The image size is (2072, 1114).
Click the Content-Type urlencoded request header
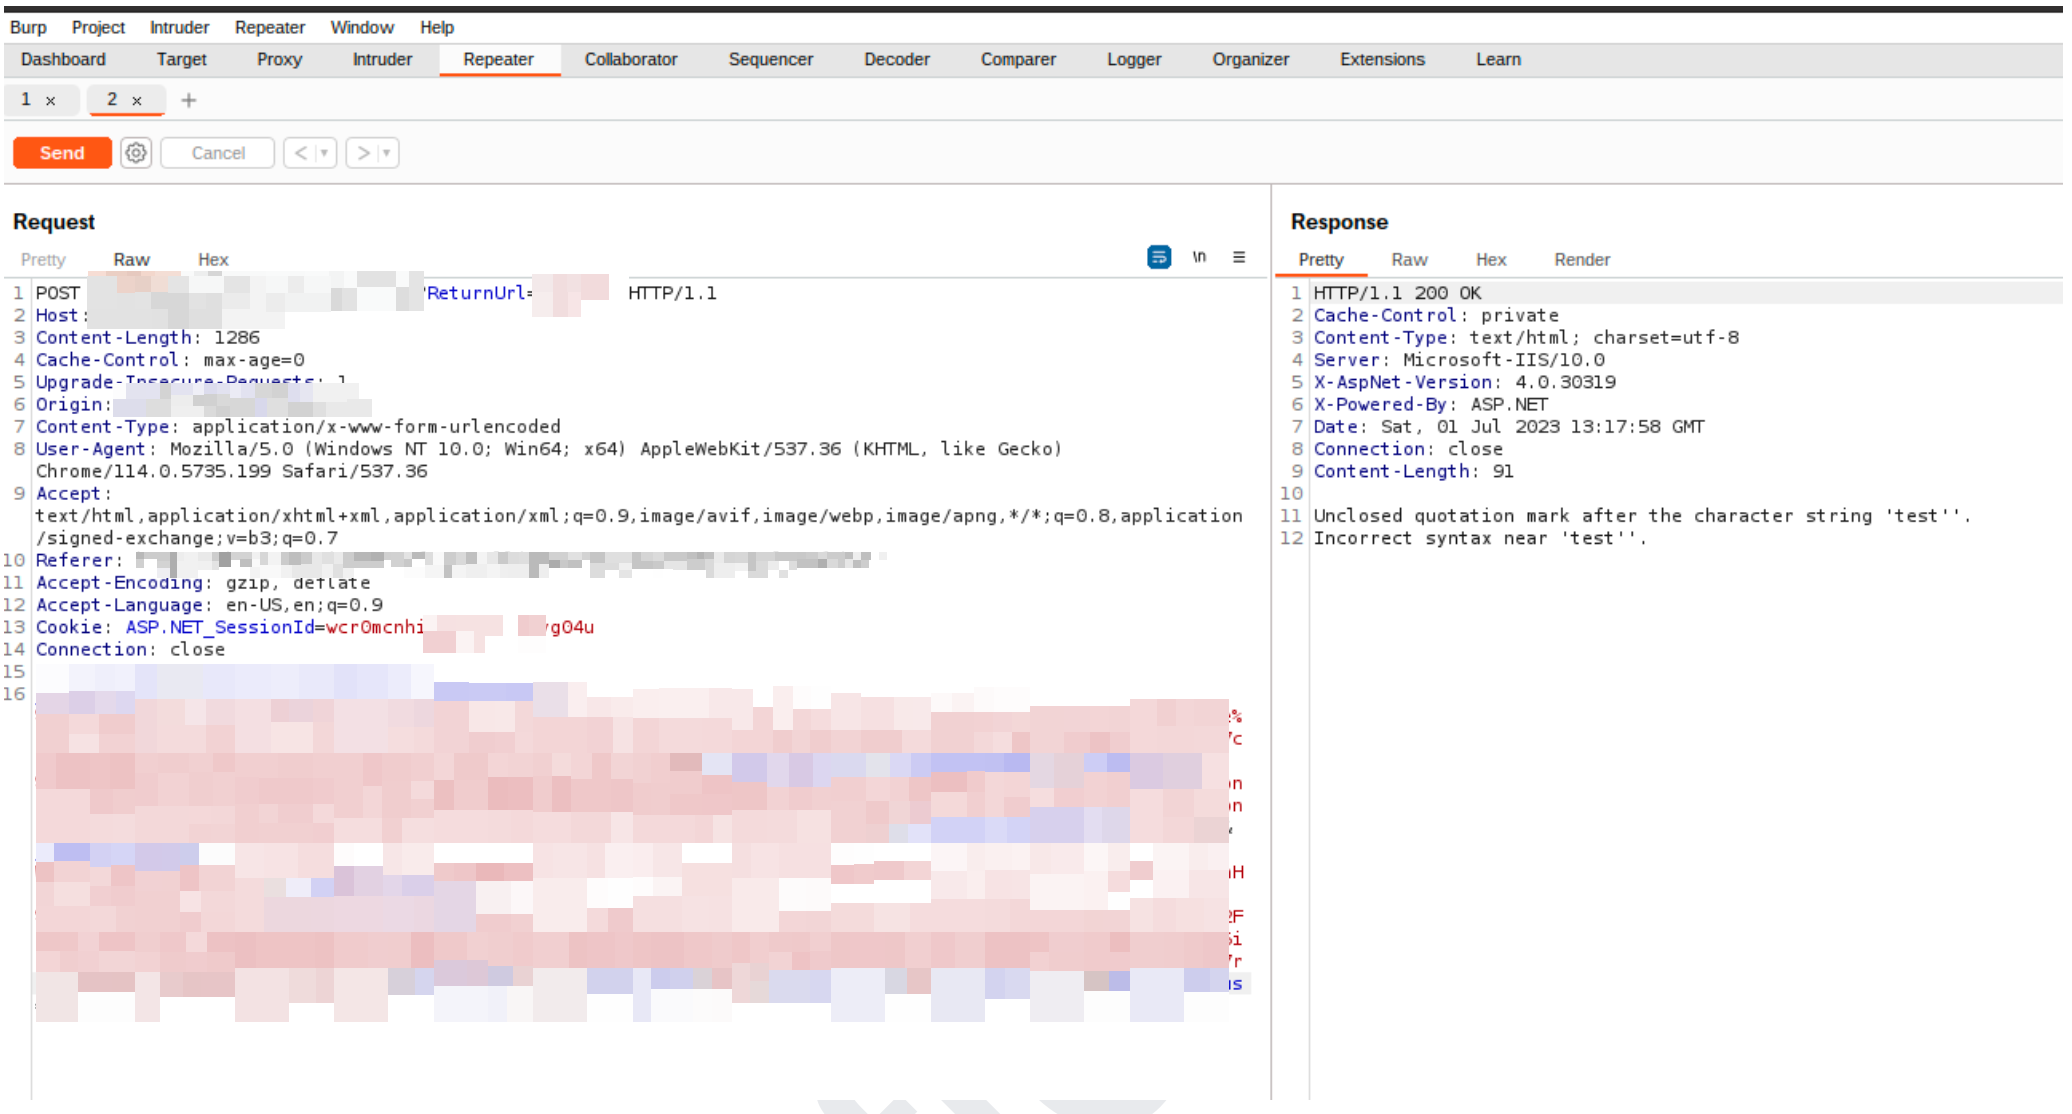[298, 426]
